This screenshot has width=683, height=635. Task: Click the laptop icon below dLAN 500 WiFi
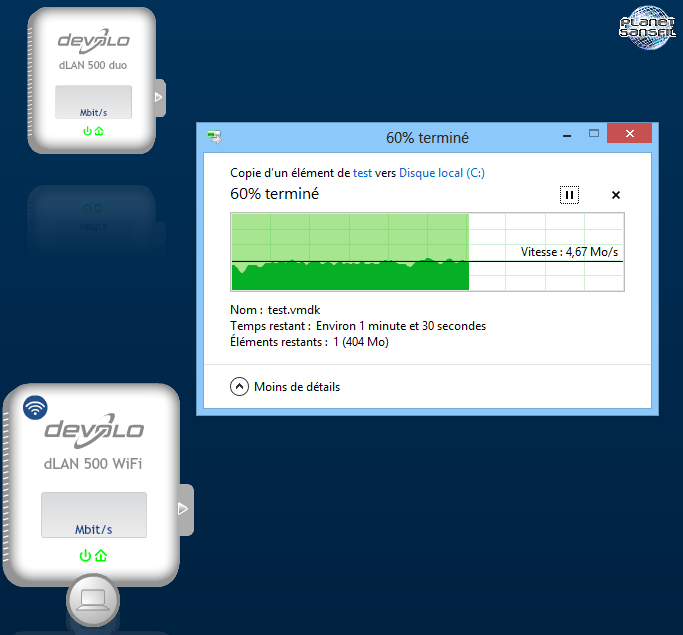pos(93,600)
